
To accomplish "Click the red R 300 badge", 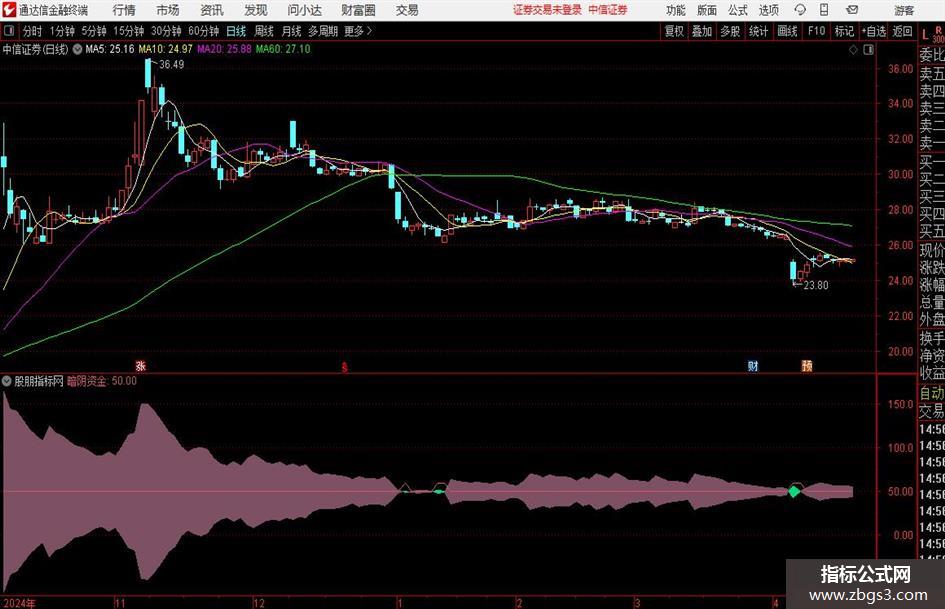I will (938, 35).
